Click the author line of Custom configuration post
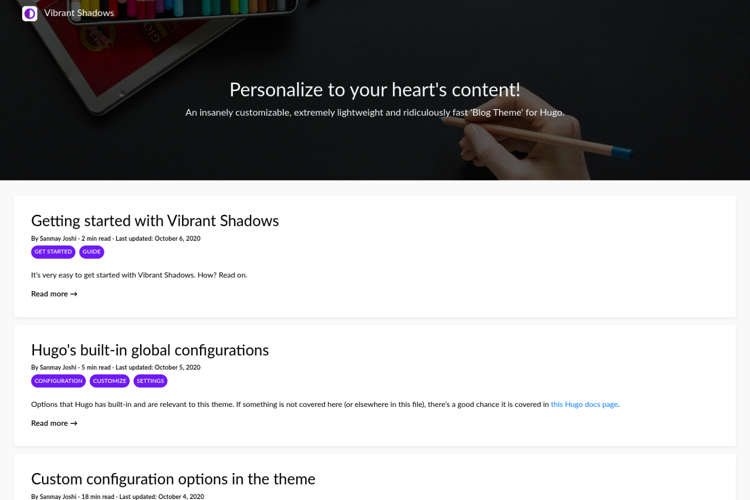The image size is (750, 500). [117, 496]
